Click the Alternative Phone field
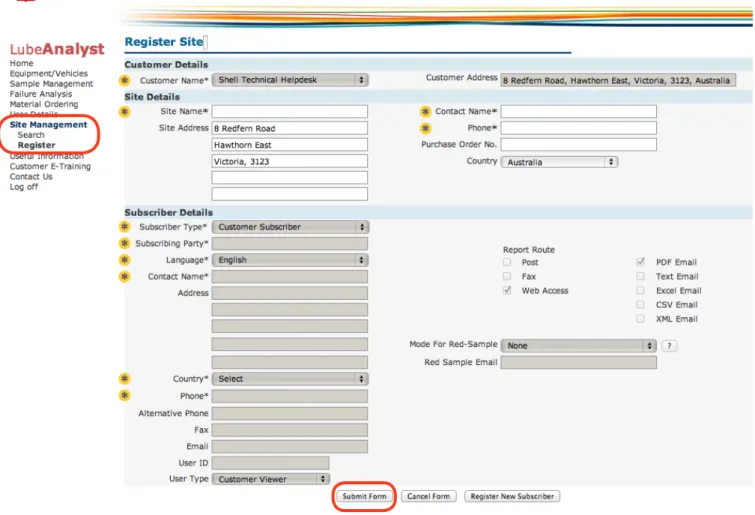Screen dimensions: 755x515 [290, 413]
